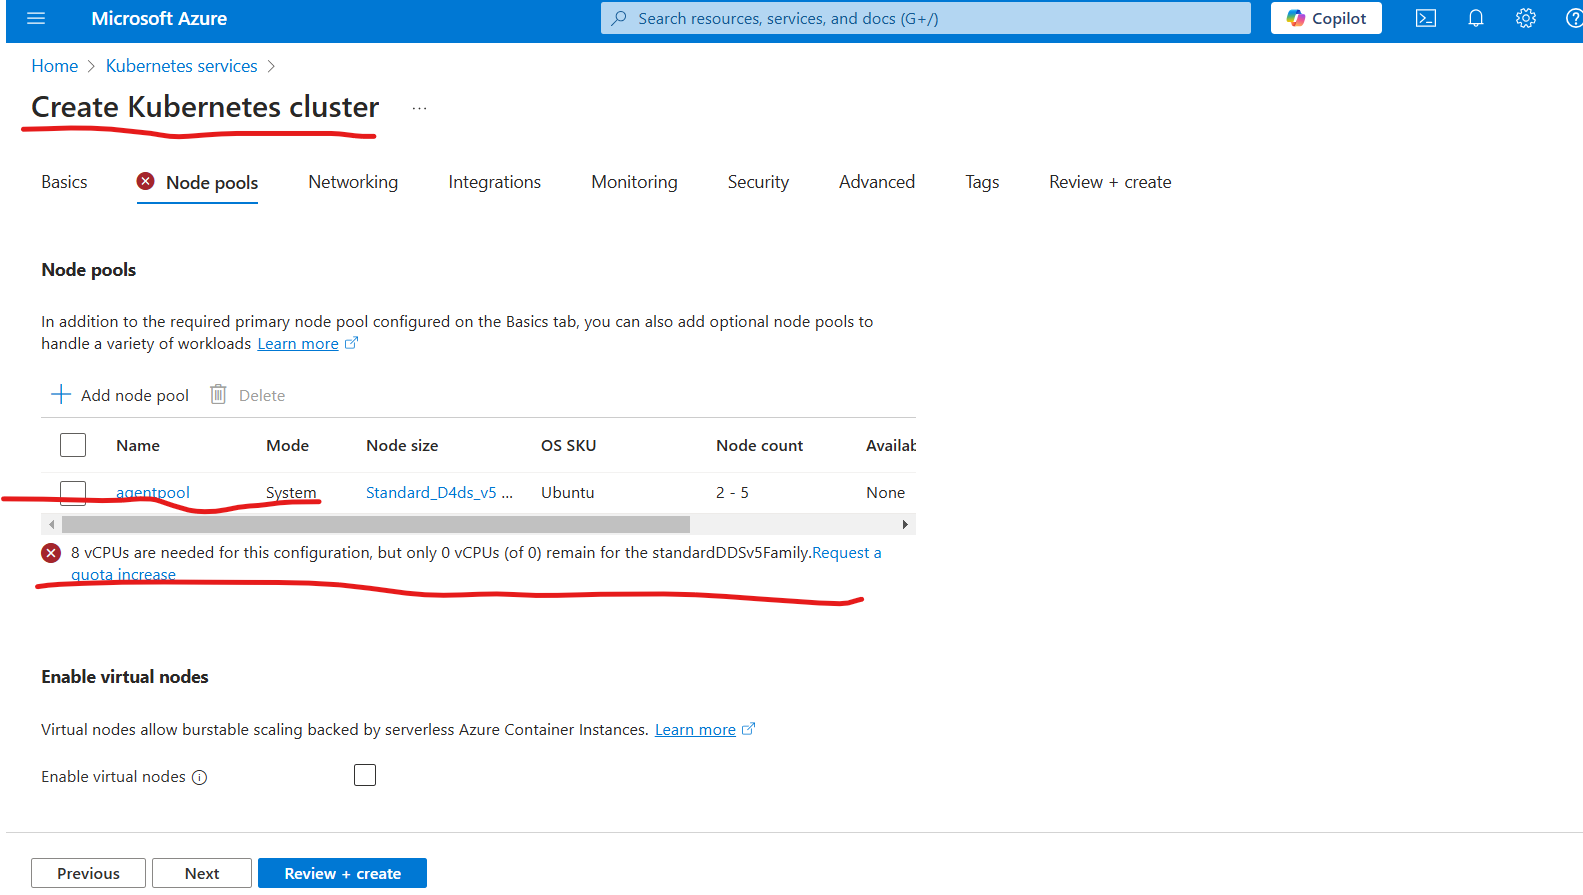
Task: Click the Previous button
Action: tap(88, 873)
